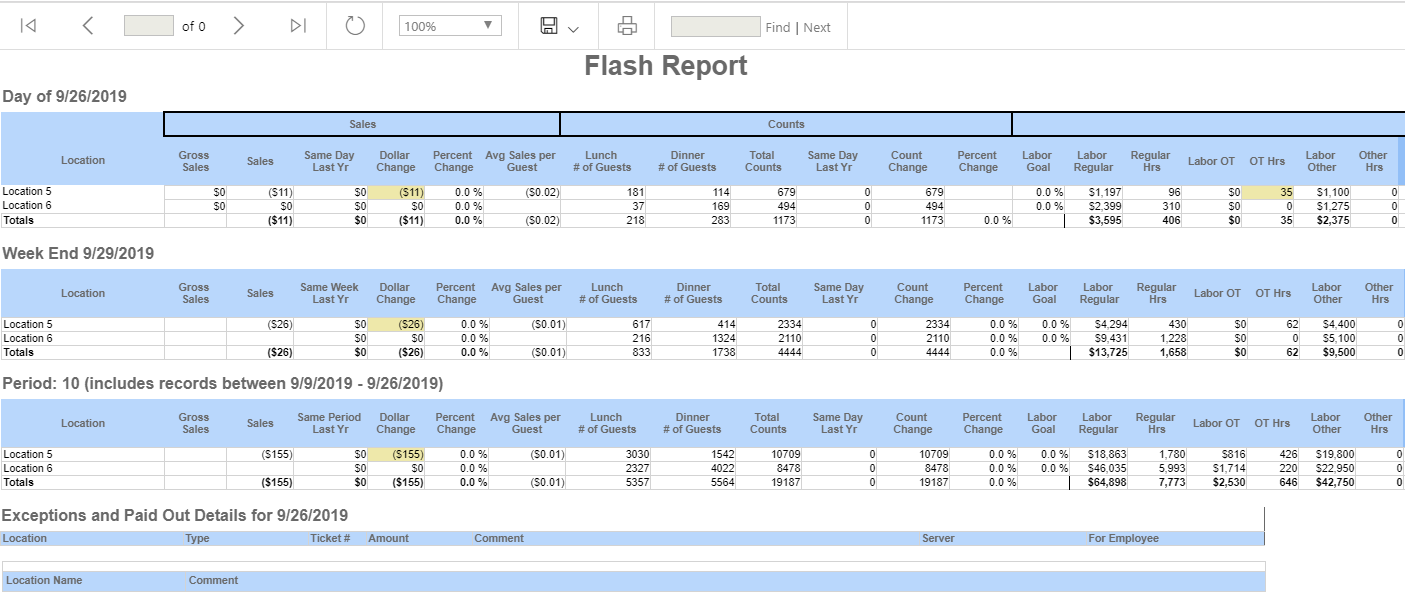This screenshot has width=1405, height=605.
Task: Click the Amount column header in Exceptions
Action: pos(388,538)
